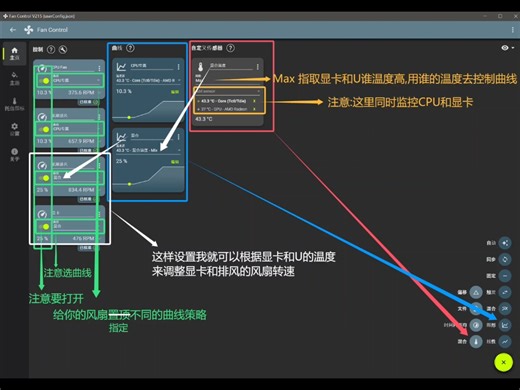Add a Linear curve from the menu

[x=505, y=341]
